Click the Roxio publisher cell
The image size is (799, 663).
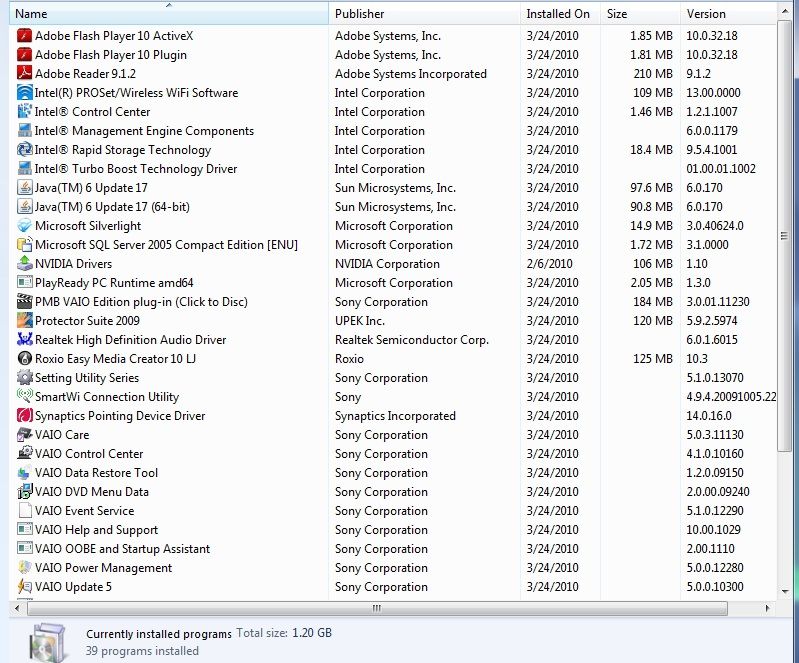pyautogui.click(x=350, y=359)
